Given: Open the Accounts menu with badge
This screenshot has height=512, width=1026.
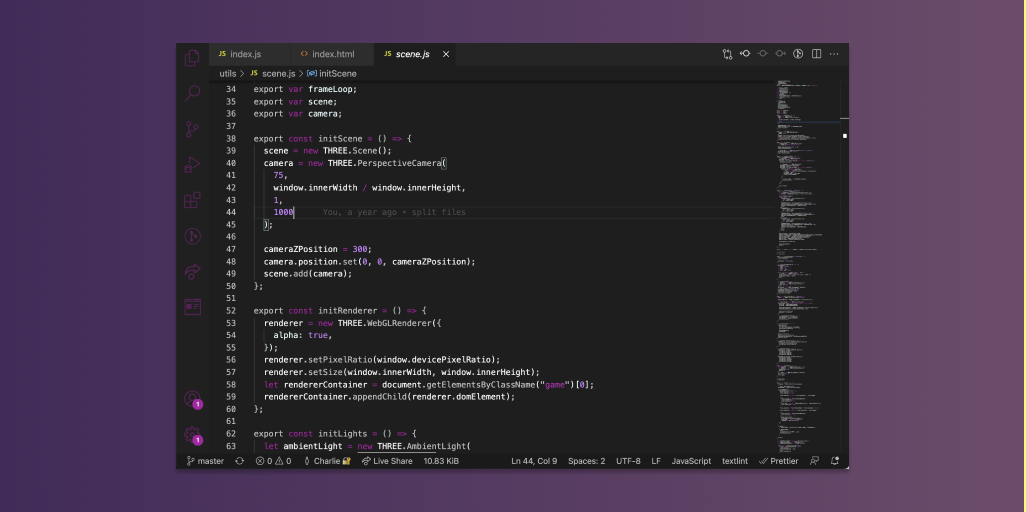Looking at the screenshot, I should tap(192, 399).
